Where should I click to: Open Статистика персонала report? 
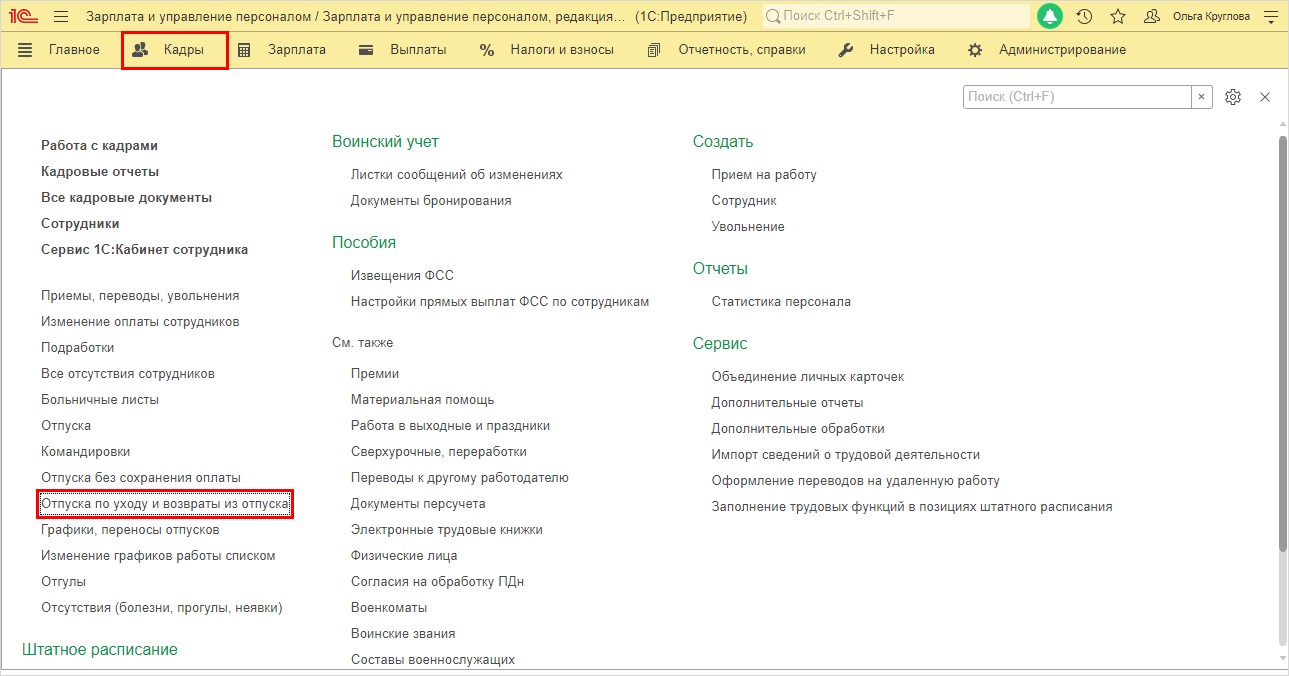781,302
